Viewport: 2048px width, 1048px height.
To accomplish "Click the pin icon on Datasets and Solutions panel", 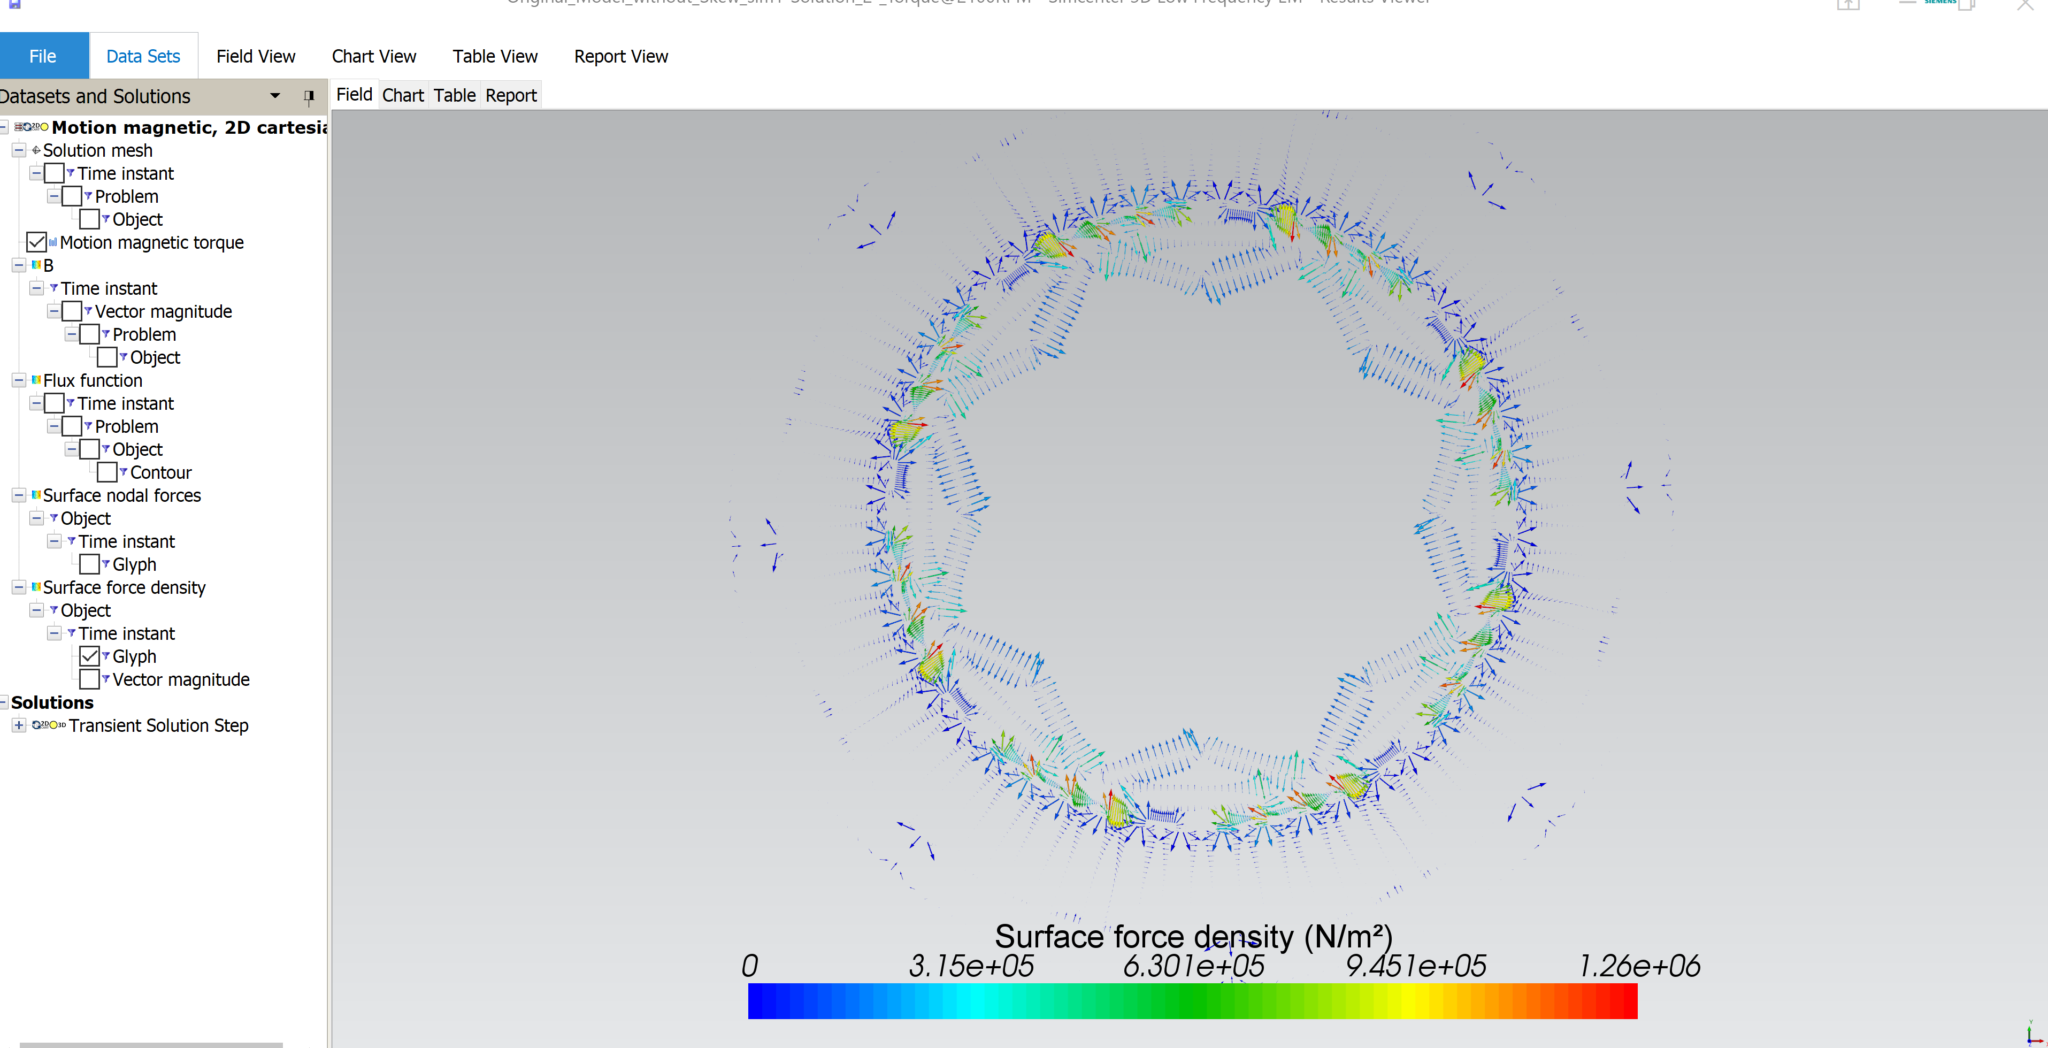I will (x=309, y=96).
